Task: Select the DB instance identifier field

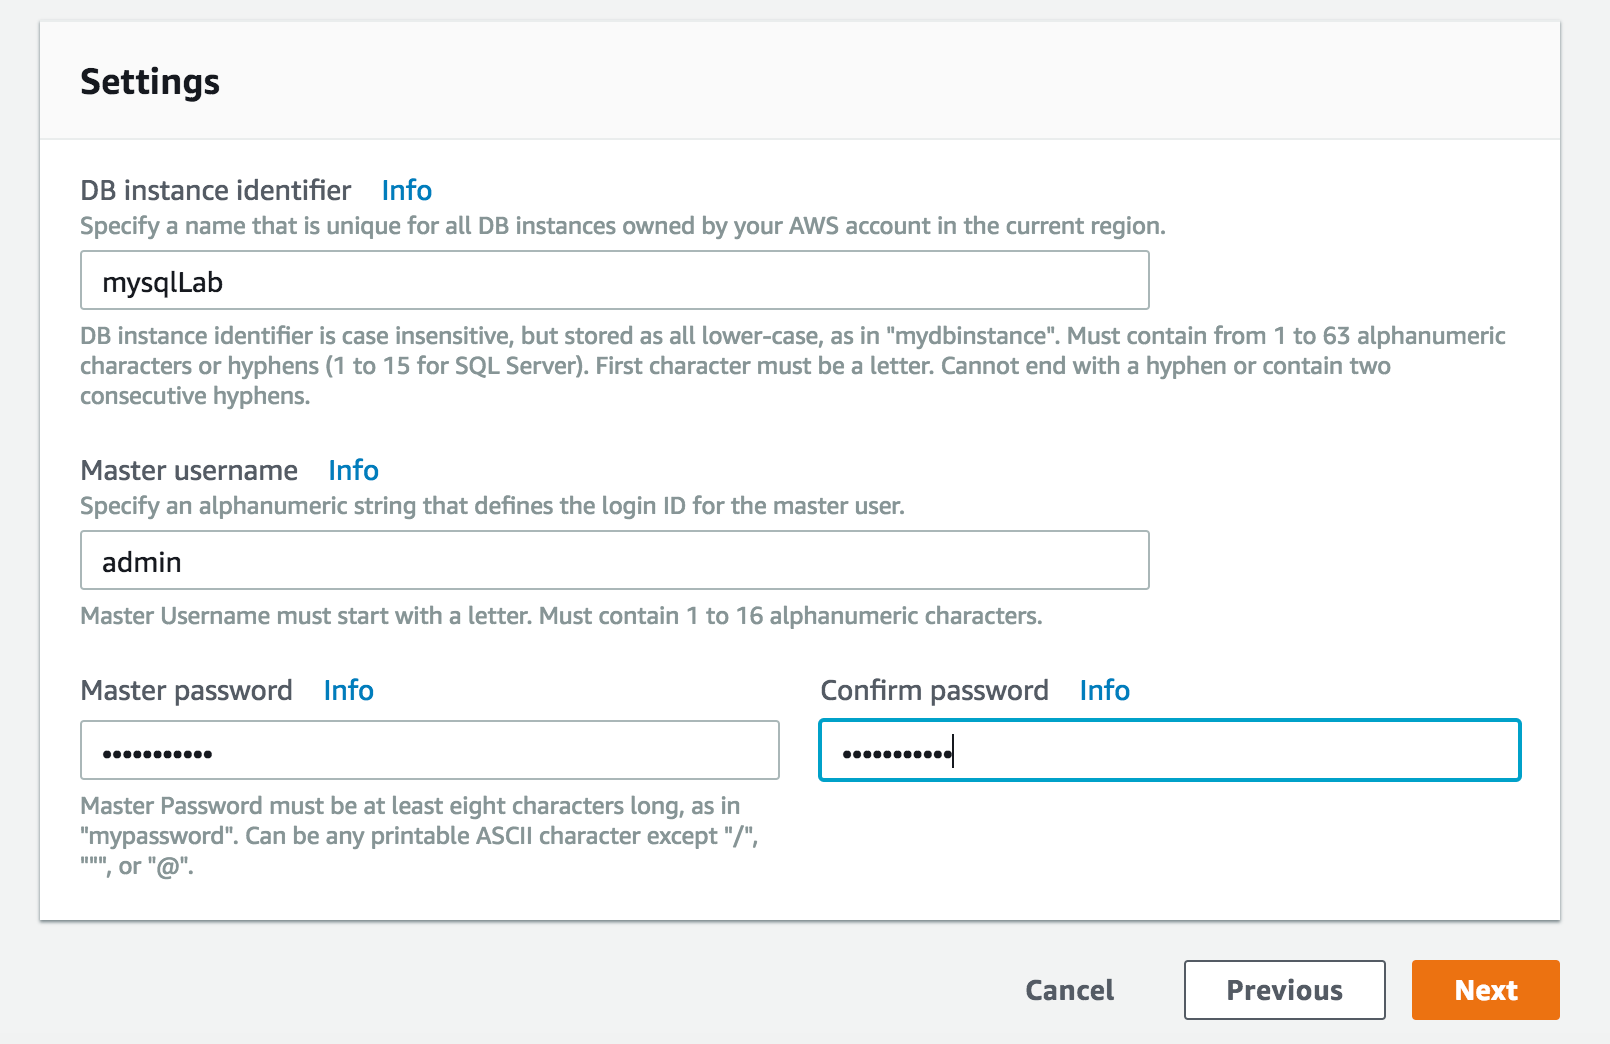Action: (x=613, y=281)
